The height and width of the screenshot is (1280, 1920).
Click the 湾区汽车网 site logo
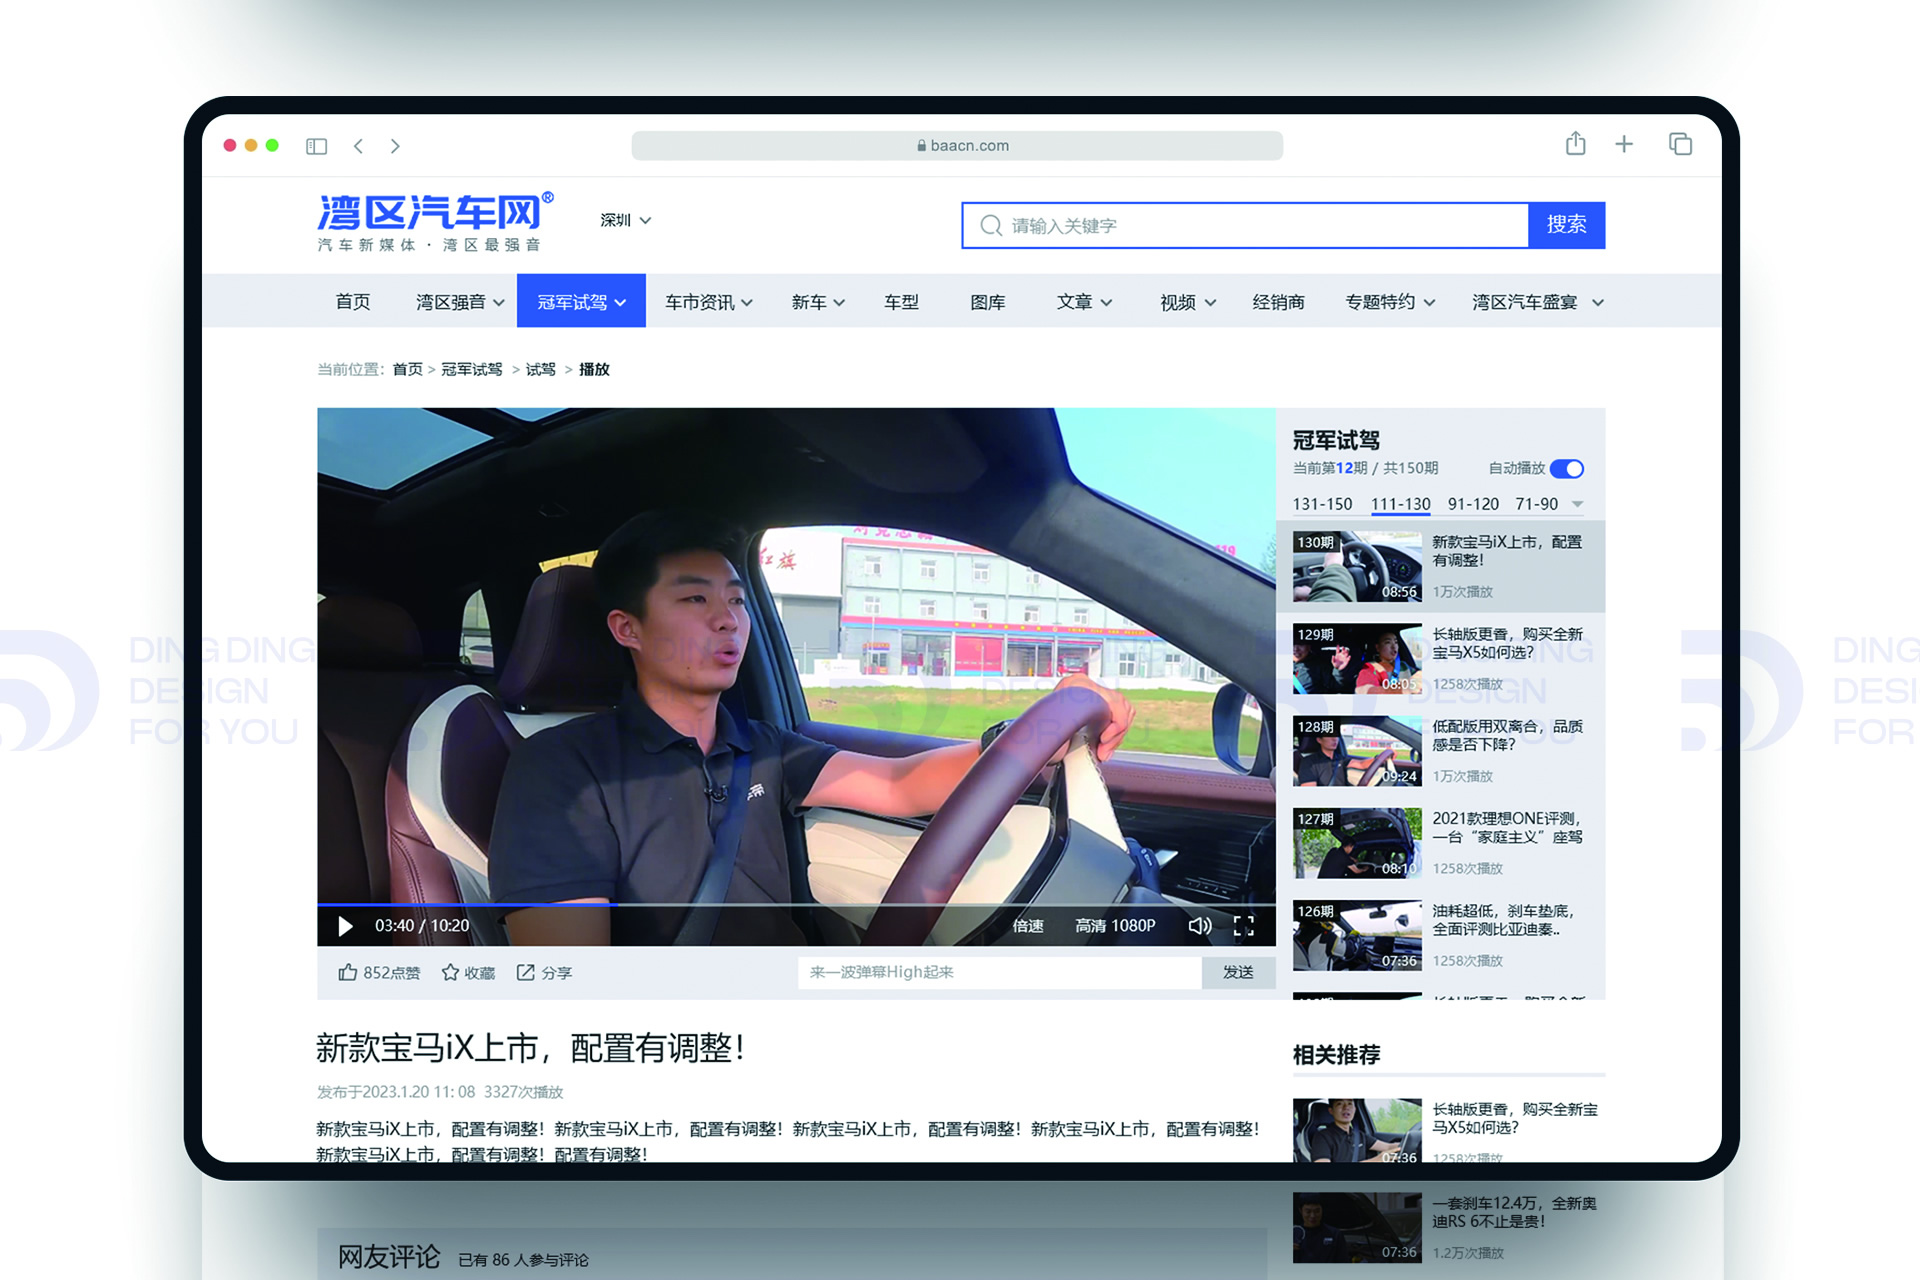pos(434,222)
